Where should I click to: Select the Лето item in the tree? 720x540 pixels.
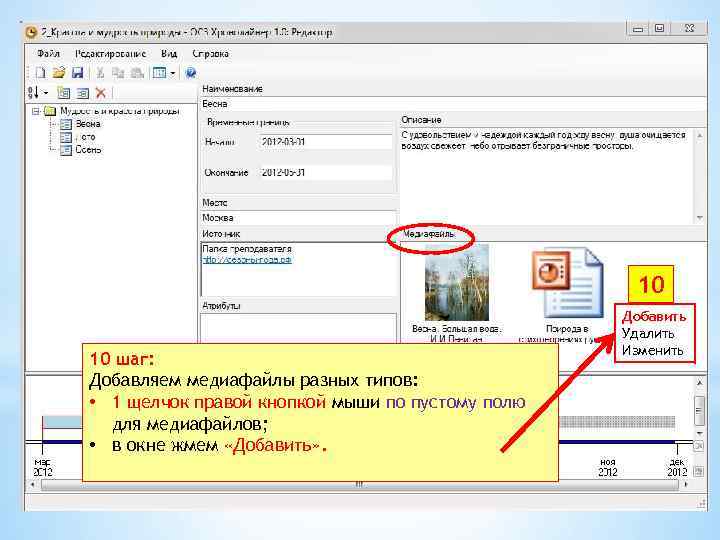85,137
